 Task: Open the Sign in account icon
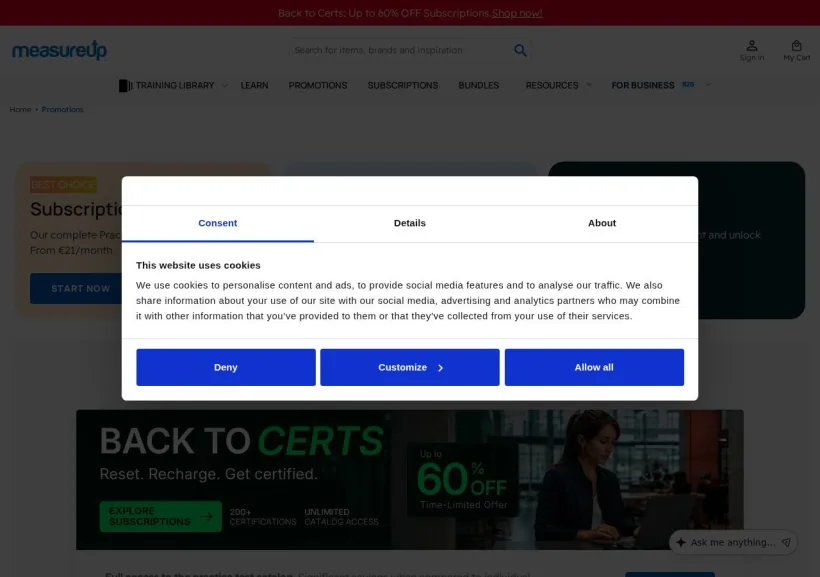751,46
